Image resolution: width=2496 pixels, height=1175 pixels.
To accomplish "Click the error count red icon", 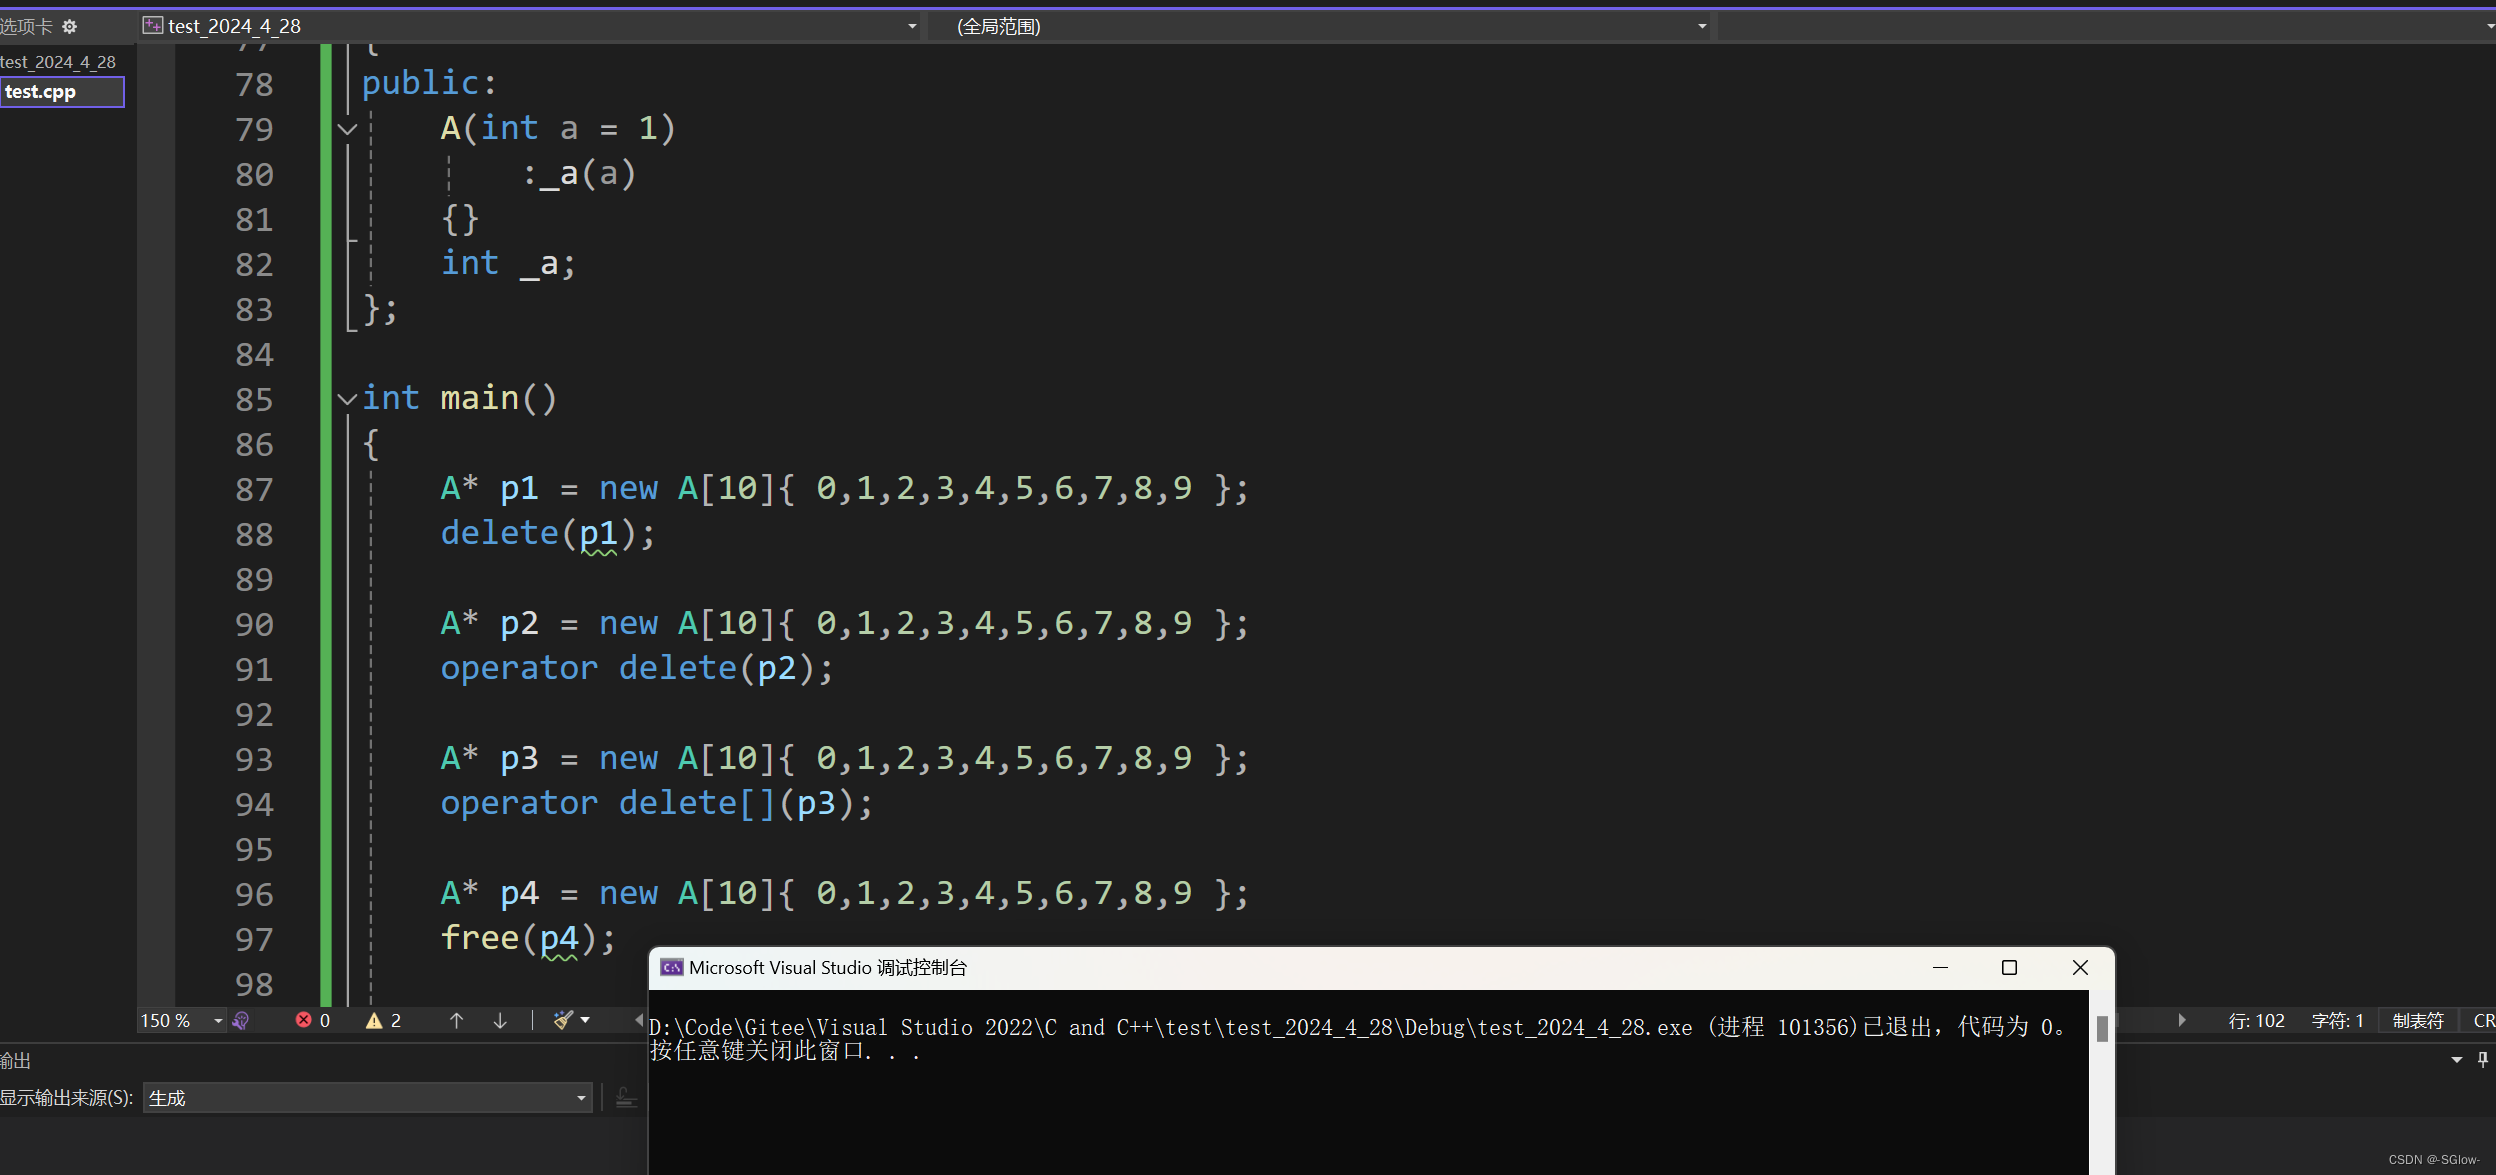I will pos(304,1020).
